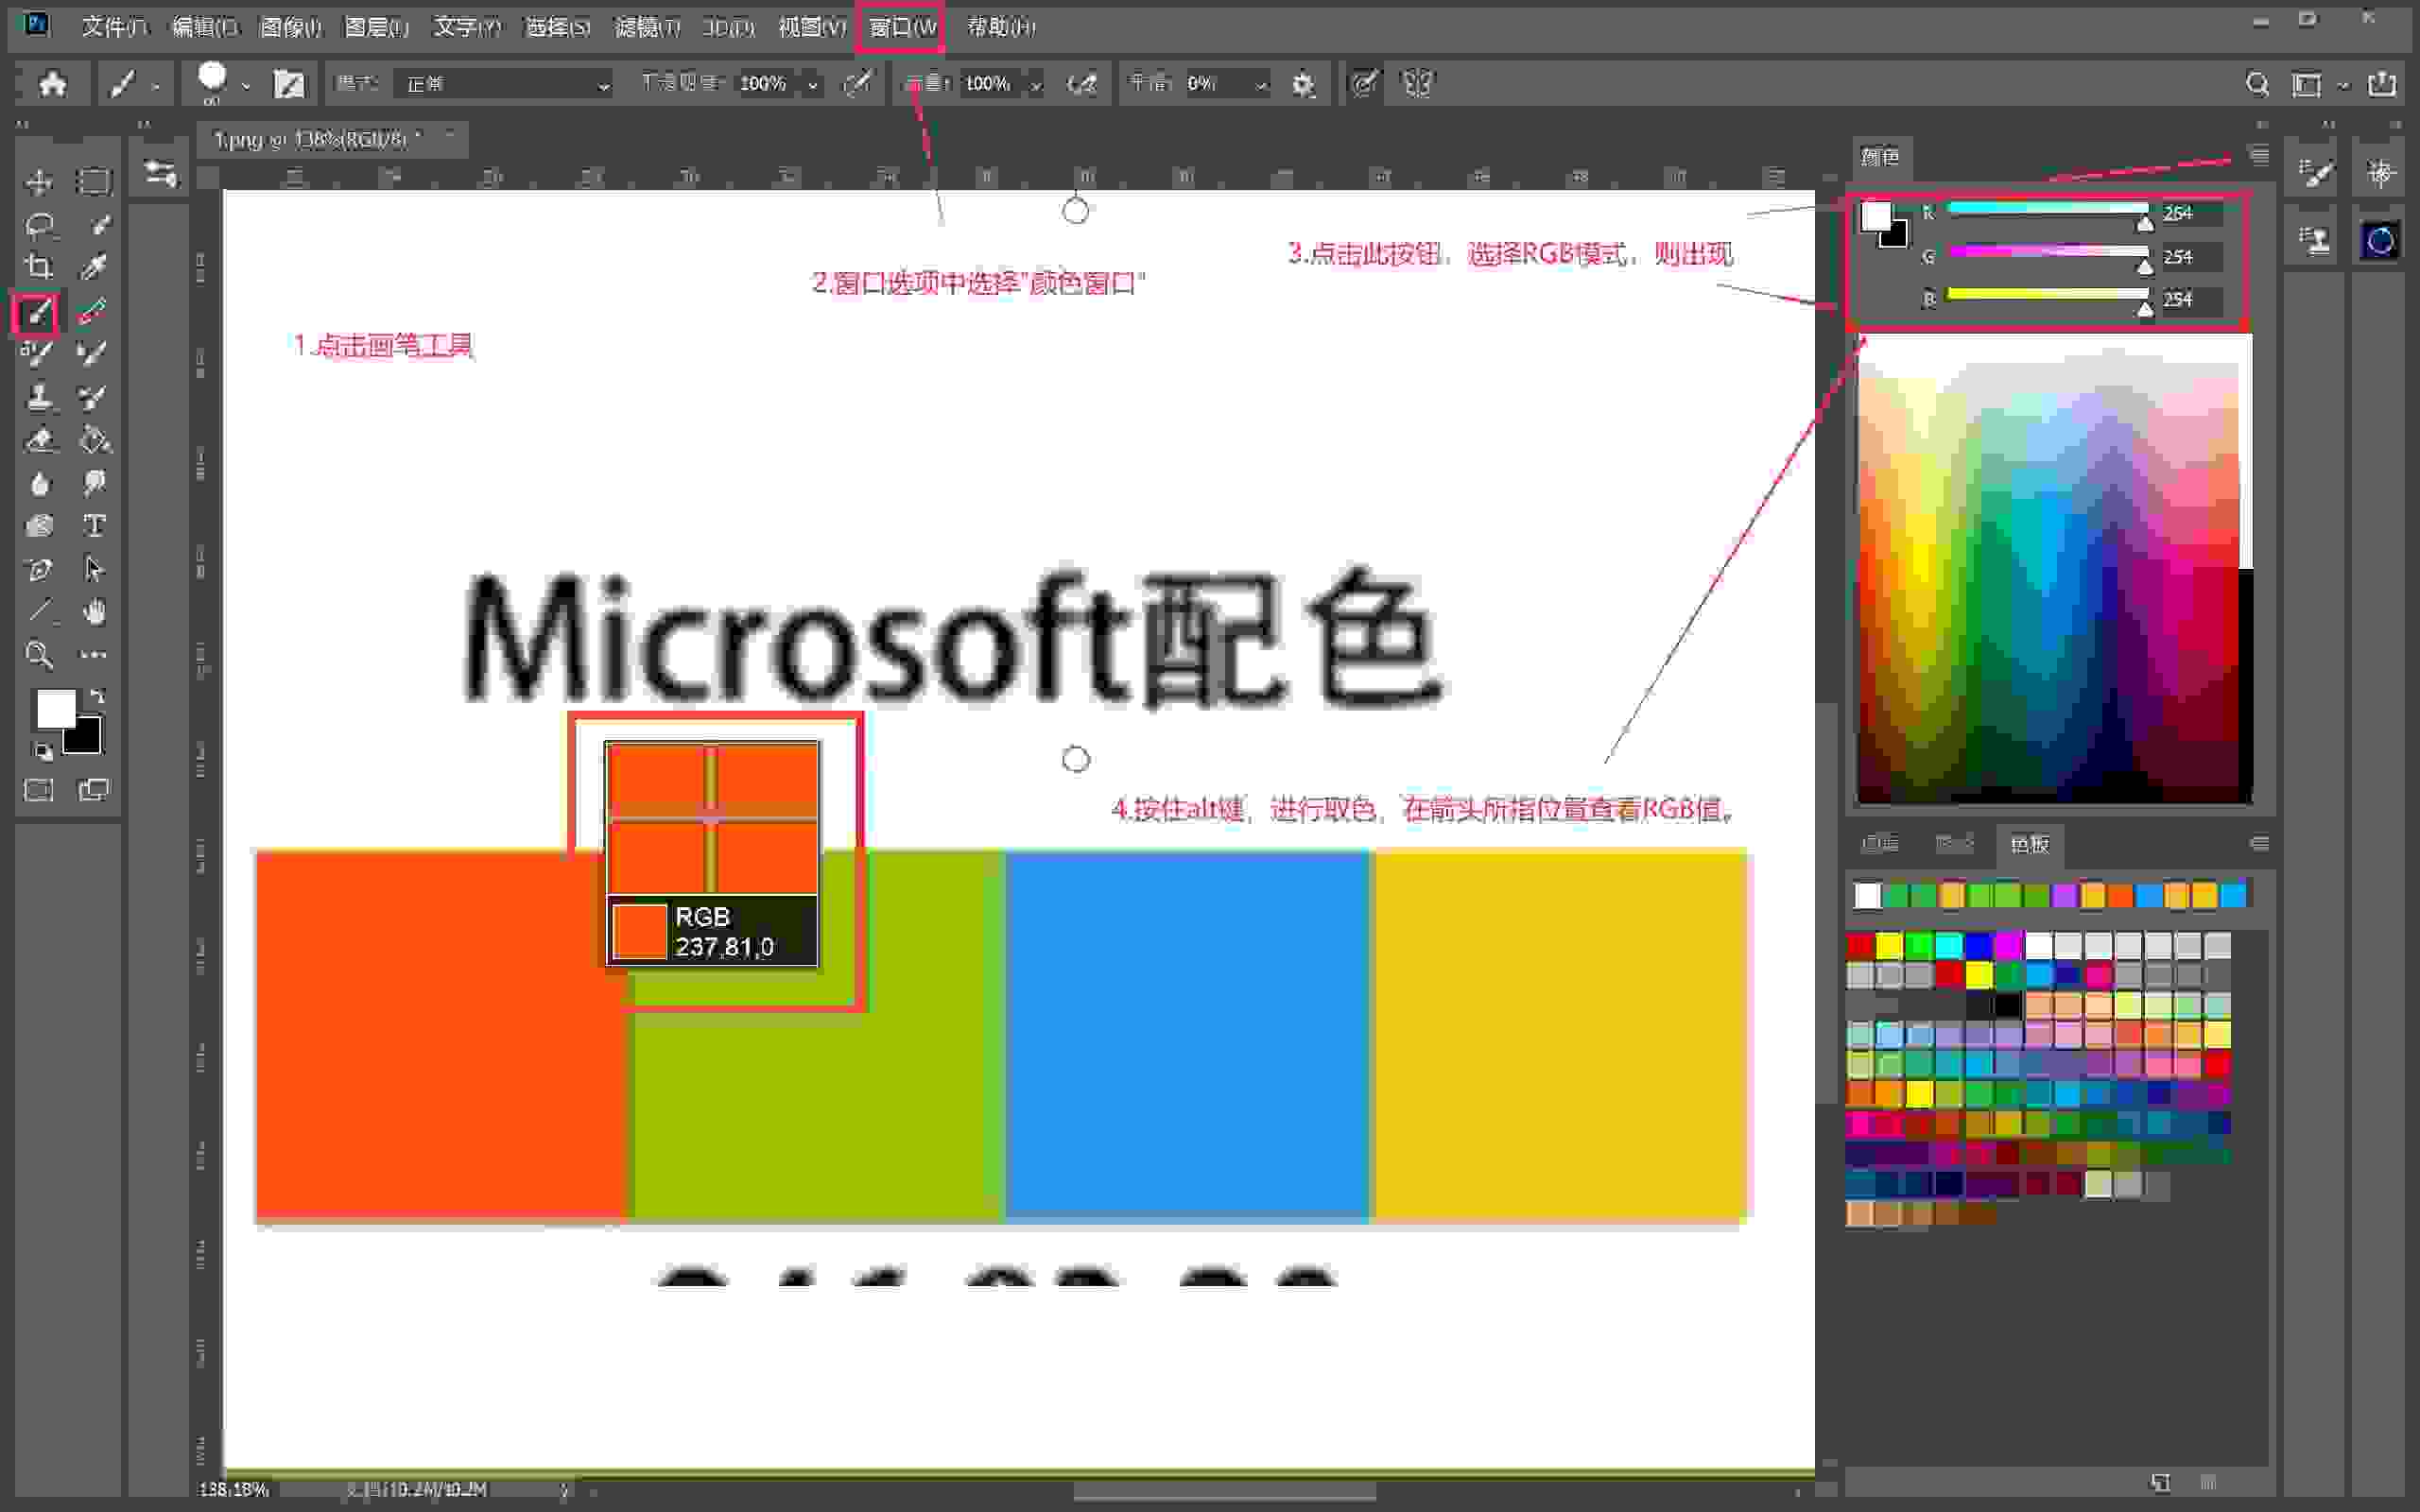This screenshot has height=1512, width=2420.
Task: Toggle Quick Mask mode
Action: coord(39,790)
